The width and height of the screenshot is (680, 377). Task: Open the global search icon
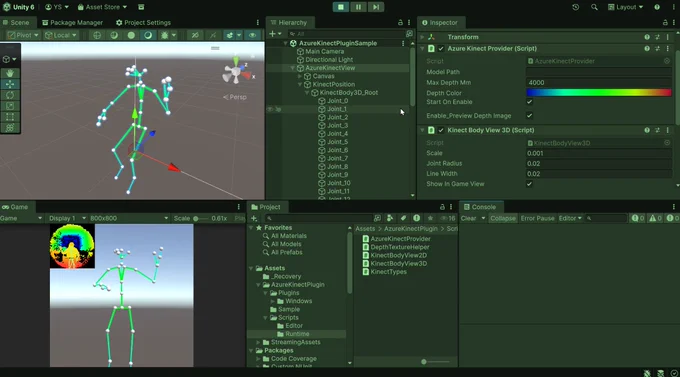(x=594, y=7)
